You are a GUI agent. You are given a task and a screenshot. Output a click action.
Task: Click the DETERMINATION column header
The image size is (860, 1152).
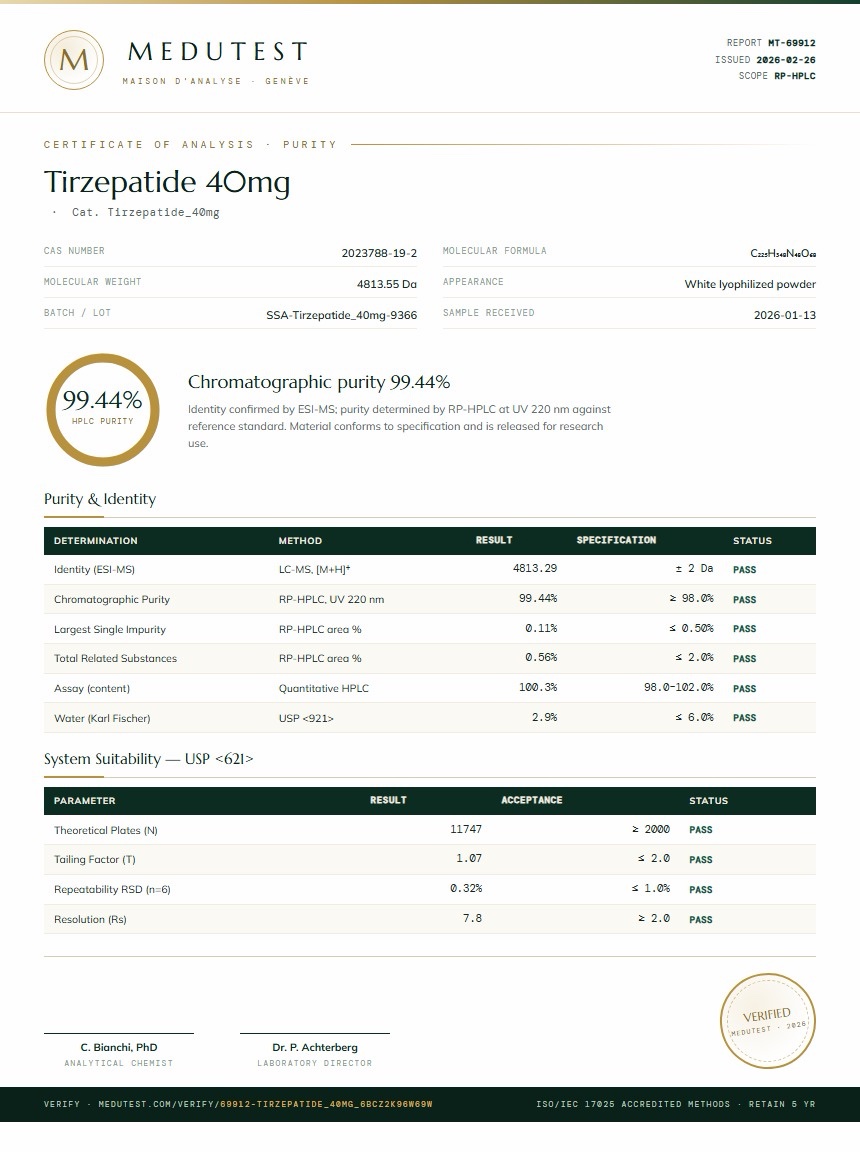95,541
